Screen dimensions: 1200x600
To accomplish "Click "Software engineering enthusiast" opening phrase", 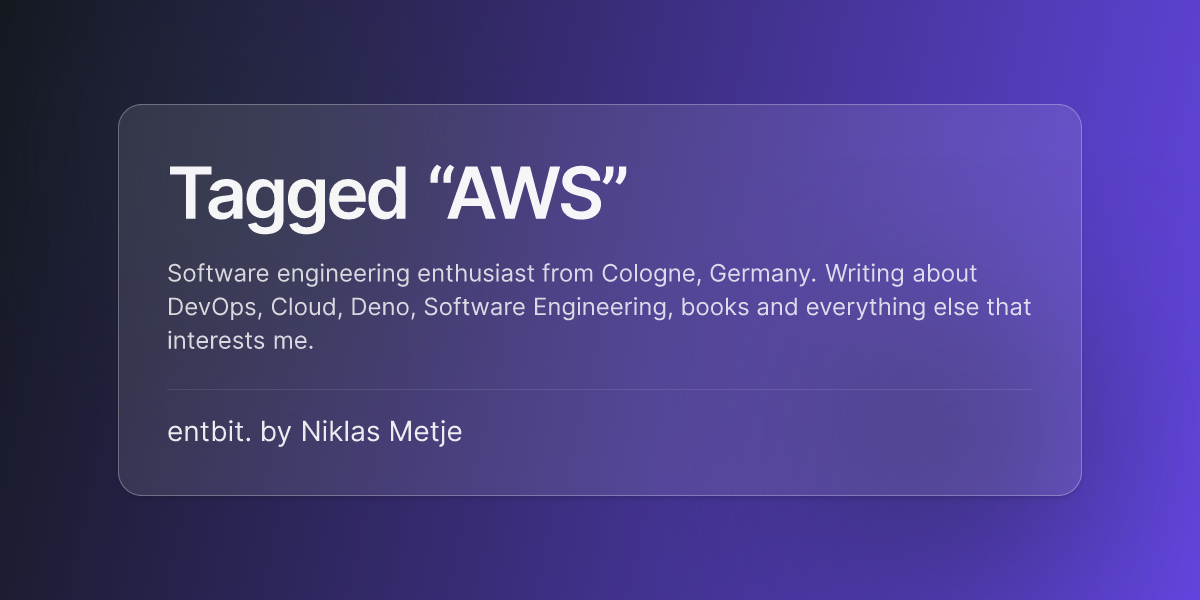I will (352, 274).
